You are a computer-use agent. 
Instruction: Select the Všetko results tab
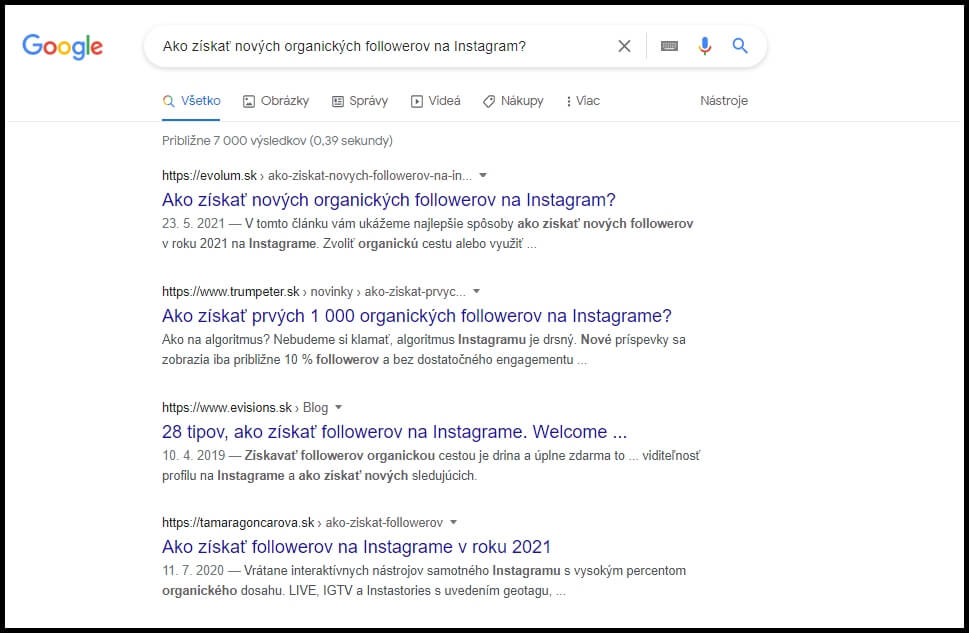(191, 101)
